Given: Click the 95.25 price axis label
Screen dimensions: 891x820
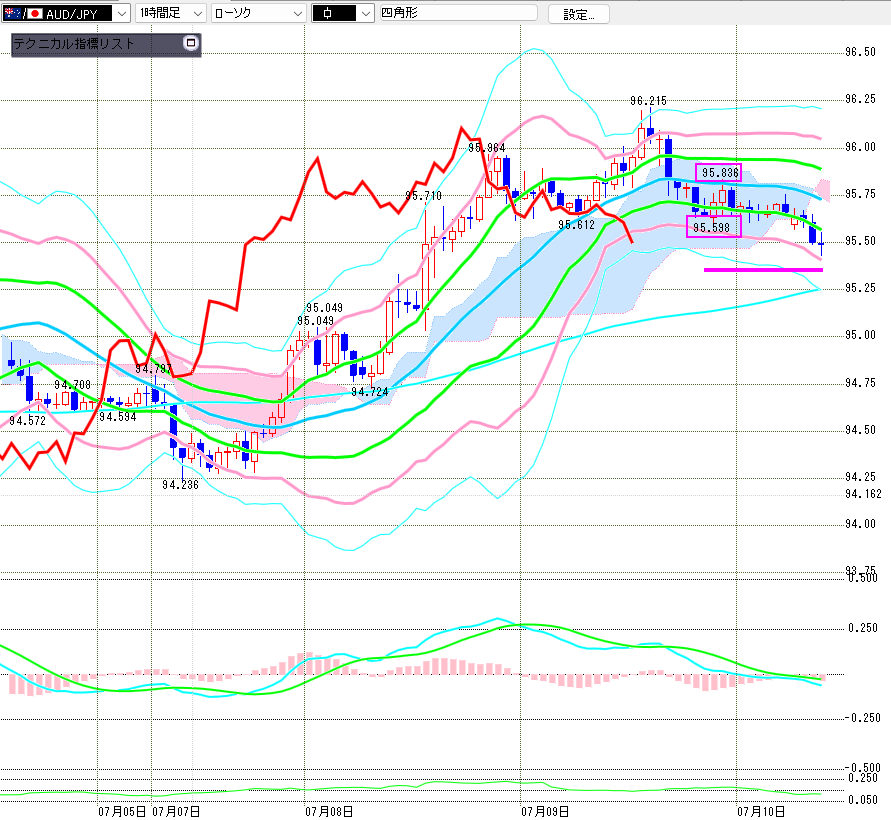Looking at the screenshot, I should pos(860,288).
